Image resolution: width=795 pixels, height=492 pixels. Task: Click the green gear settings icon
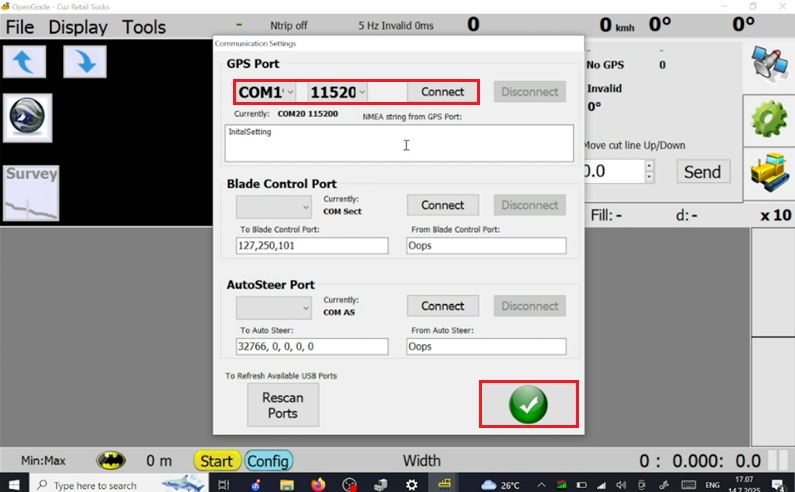tap(768, 120)
